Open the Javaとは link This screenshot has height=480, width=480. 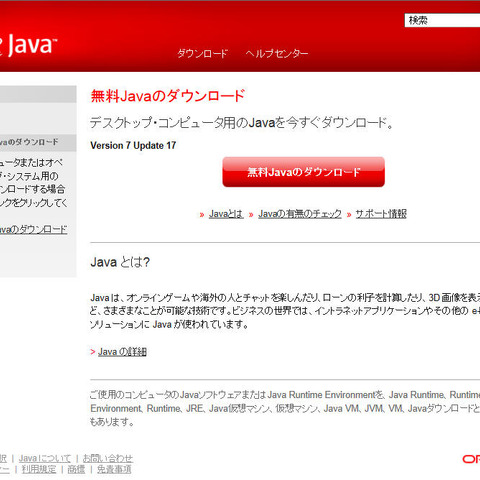coord(226,214)
